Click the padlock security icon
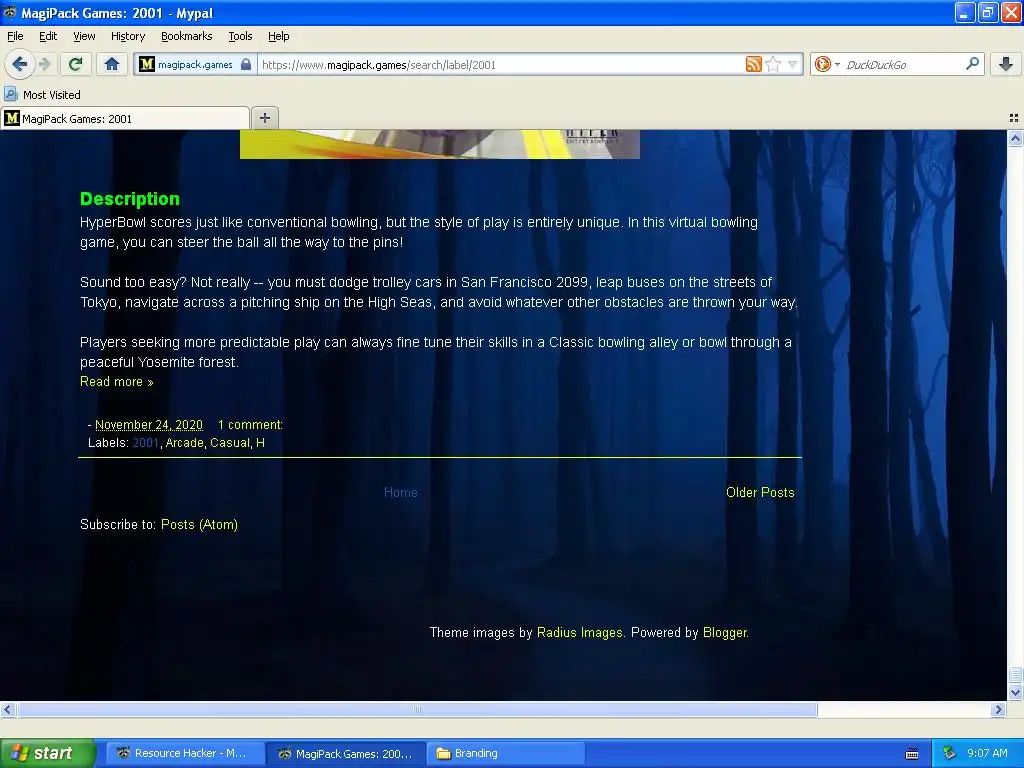1024x768 pixels. click(246, 64)
